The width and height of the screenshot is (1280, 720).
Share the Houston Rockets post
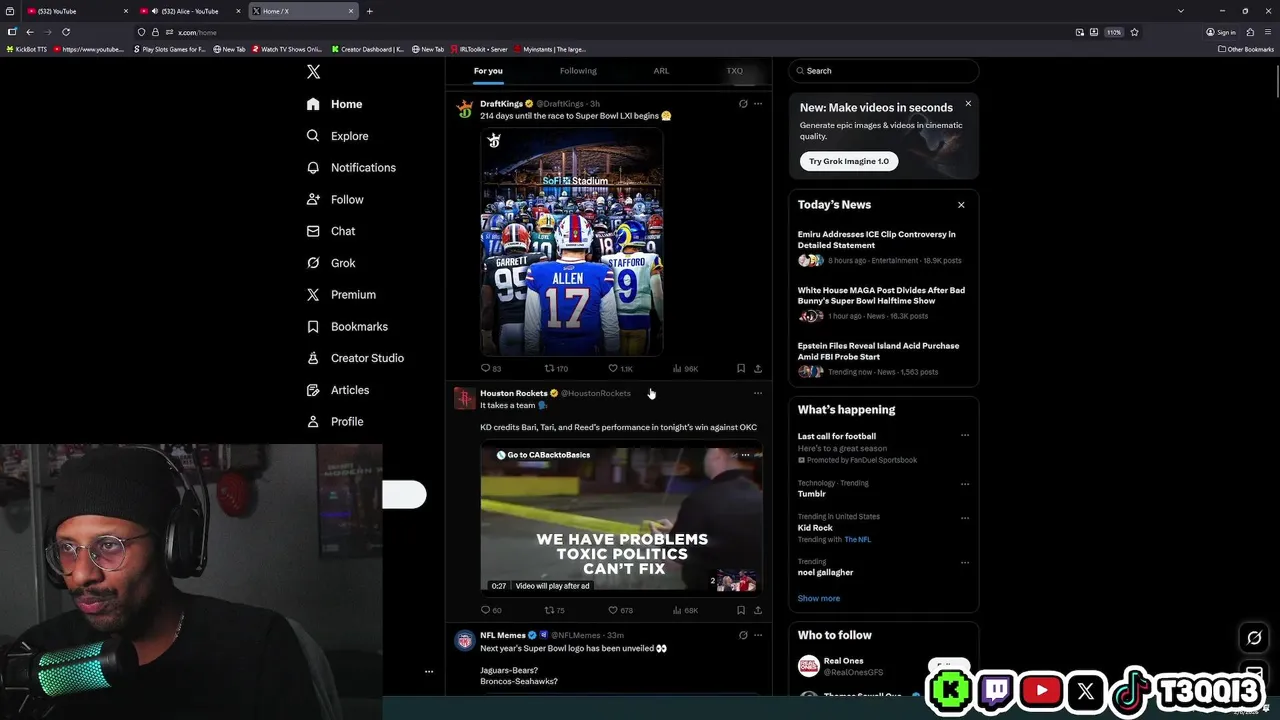[758, 610]
